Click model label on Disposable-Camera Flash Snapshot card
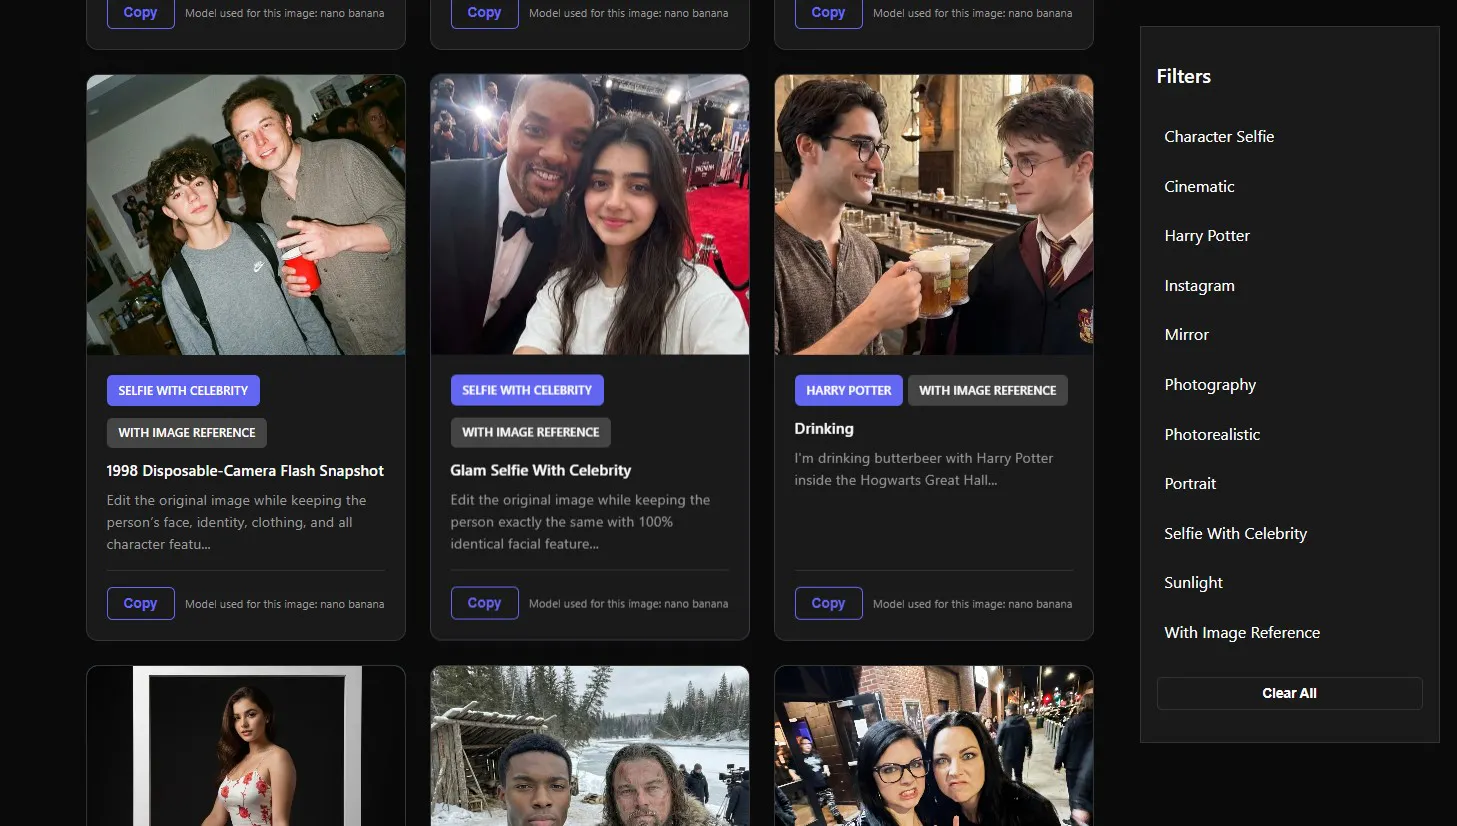The height and width of the screenshot is (826, 1457). tap(285, 604)
